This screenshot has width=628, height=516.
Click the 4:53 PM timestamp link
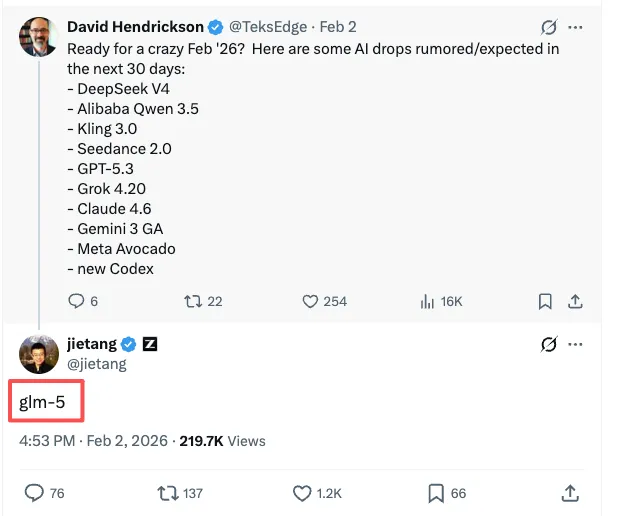[x=47, y=440]
